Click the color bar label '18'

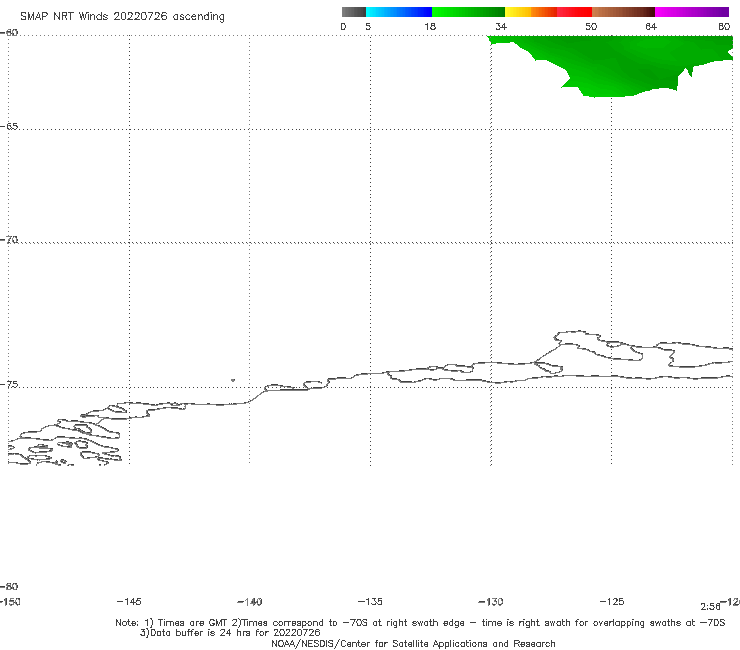(x=430, y=26)
